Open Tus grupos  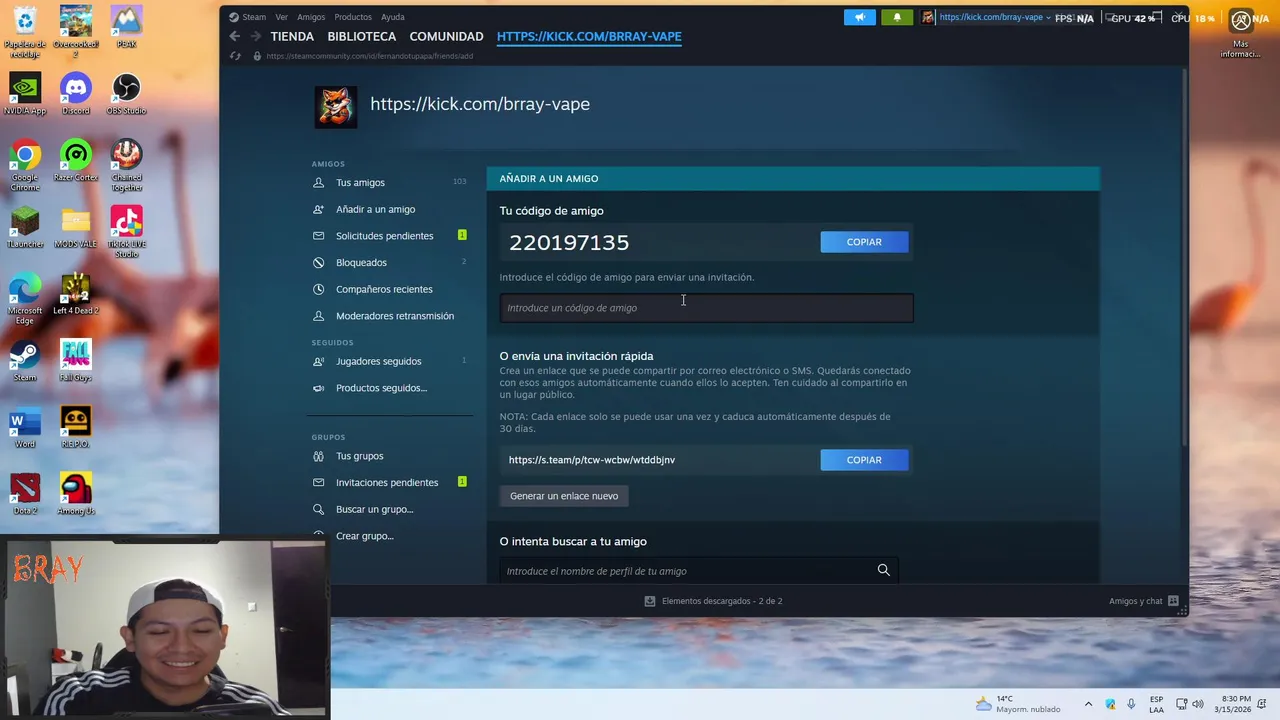[x=359, y=456]
